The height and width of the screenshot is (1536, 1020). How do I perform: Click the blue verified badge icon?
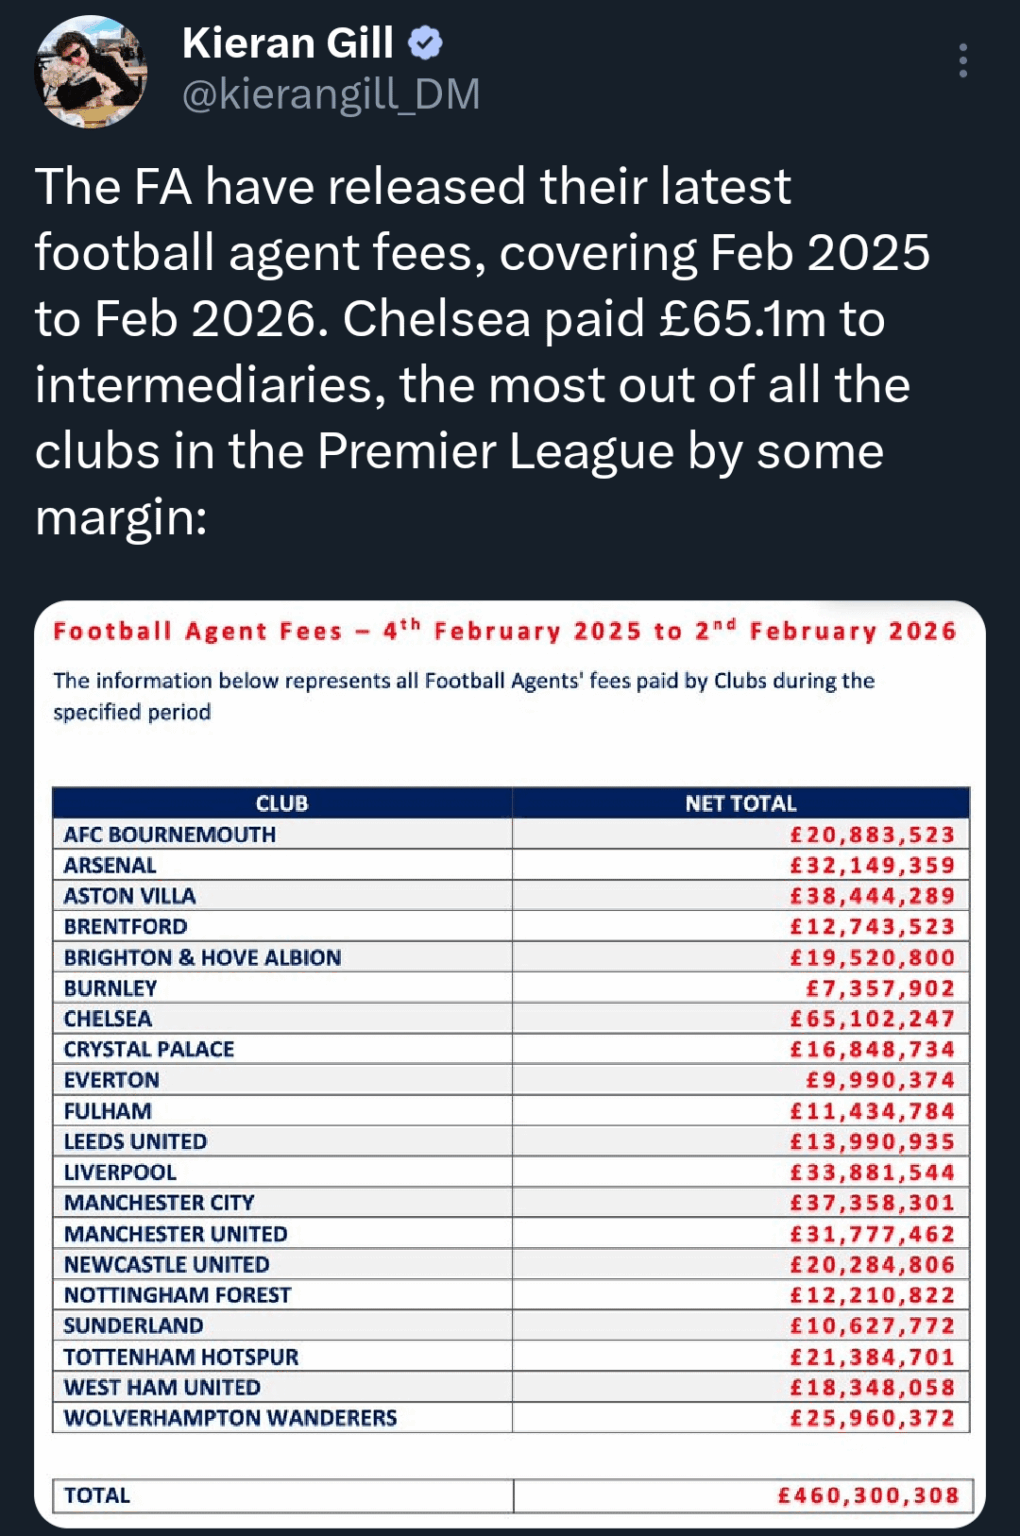(427, 44)
